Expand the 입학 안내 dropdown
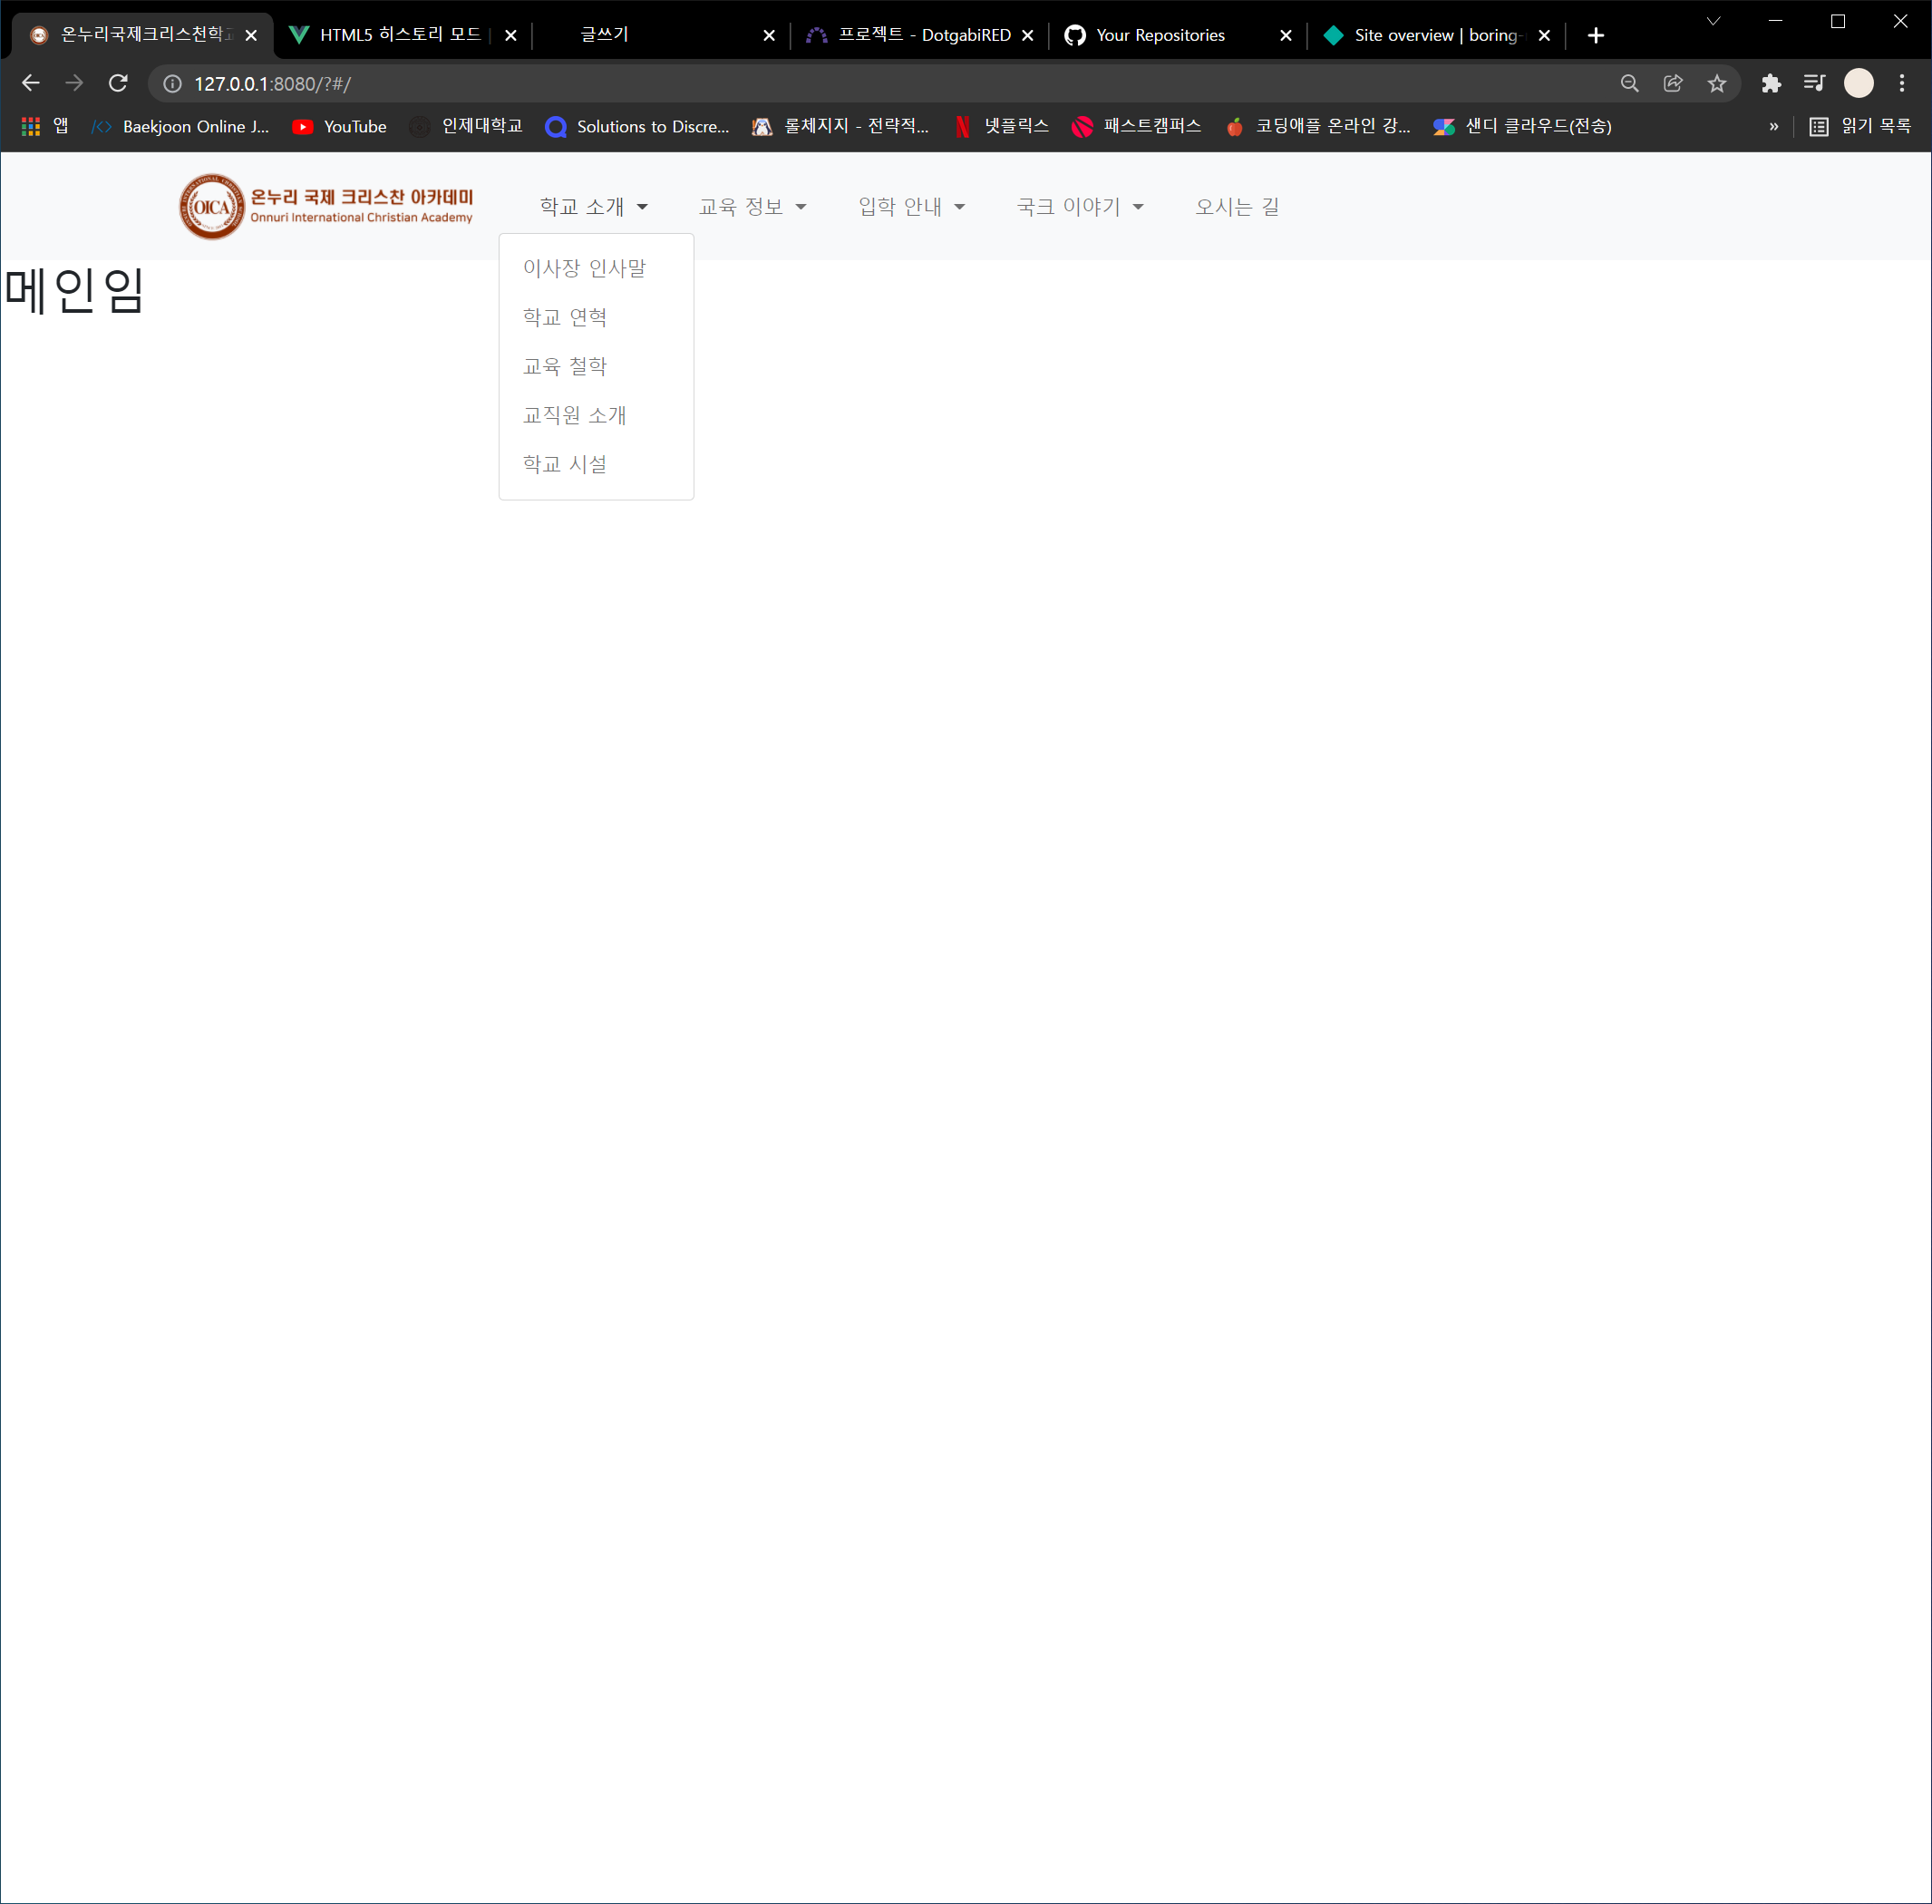 click(911, 207)
